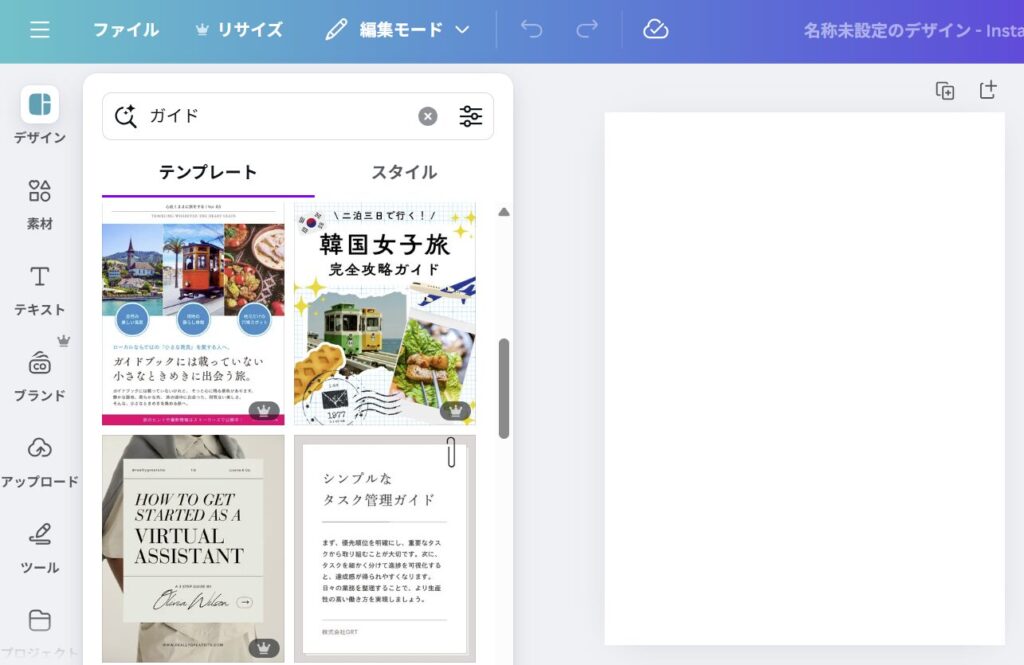Open search filter options

point(471,116)
